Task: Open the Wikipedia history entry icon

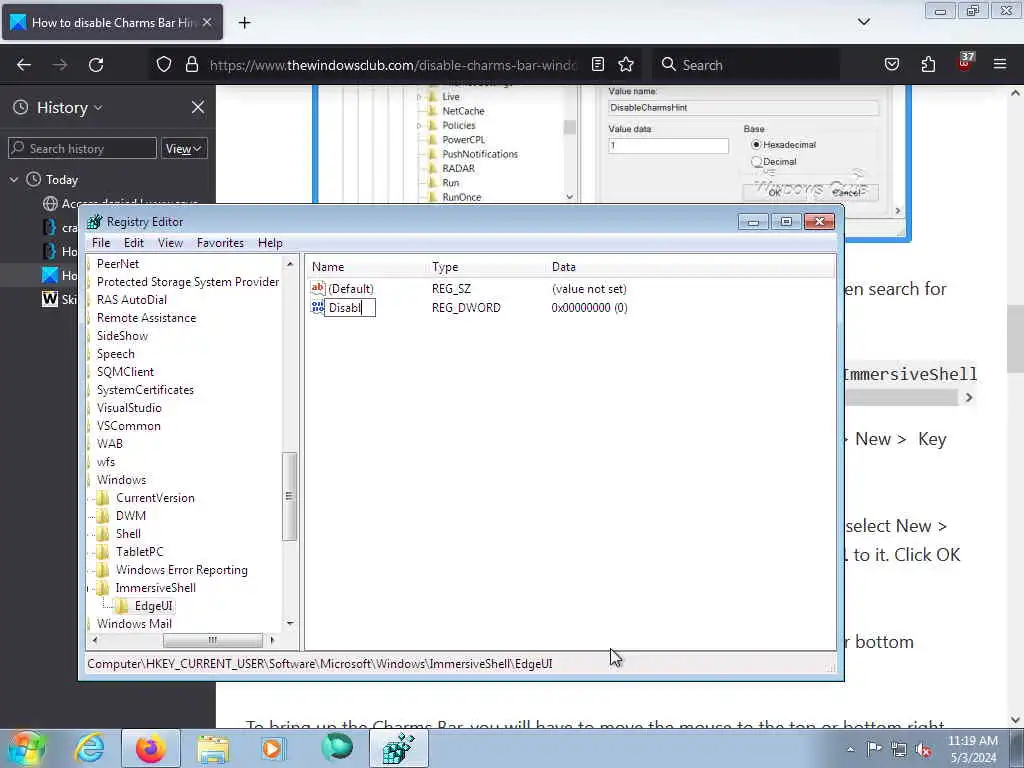Action: pyautogui.click(x=50, y=299)
